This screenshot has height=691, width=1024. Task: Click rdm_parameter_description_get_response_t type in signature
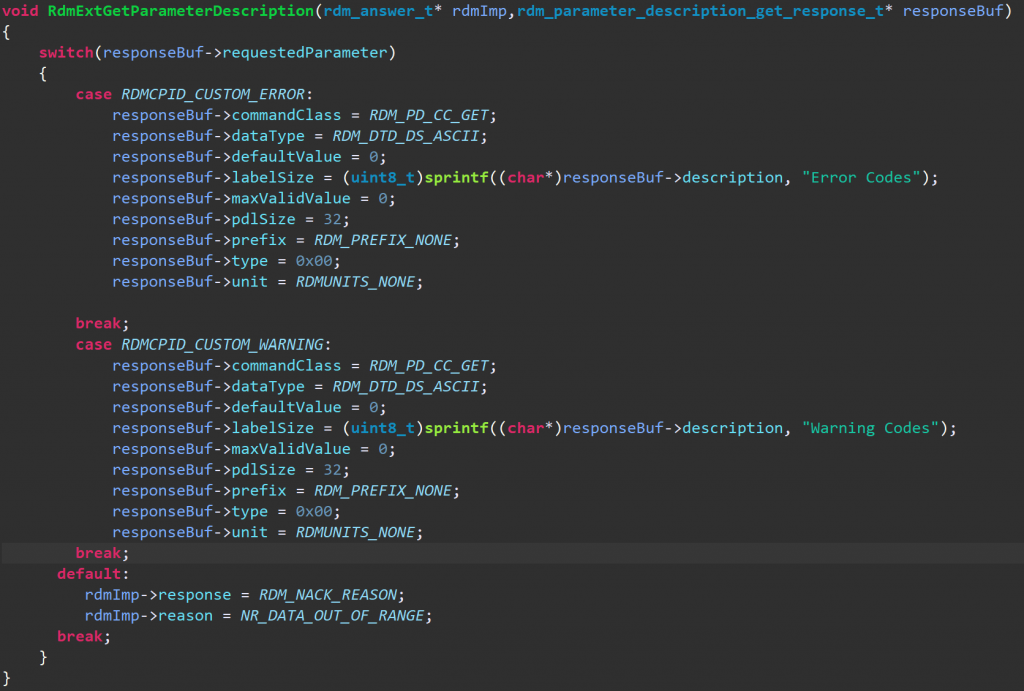[x=701, y=11]
